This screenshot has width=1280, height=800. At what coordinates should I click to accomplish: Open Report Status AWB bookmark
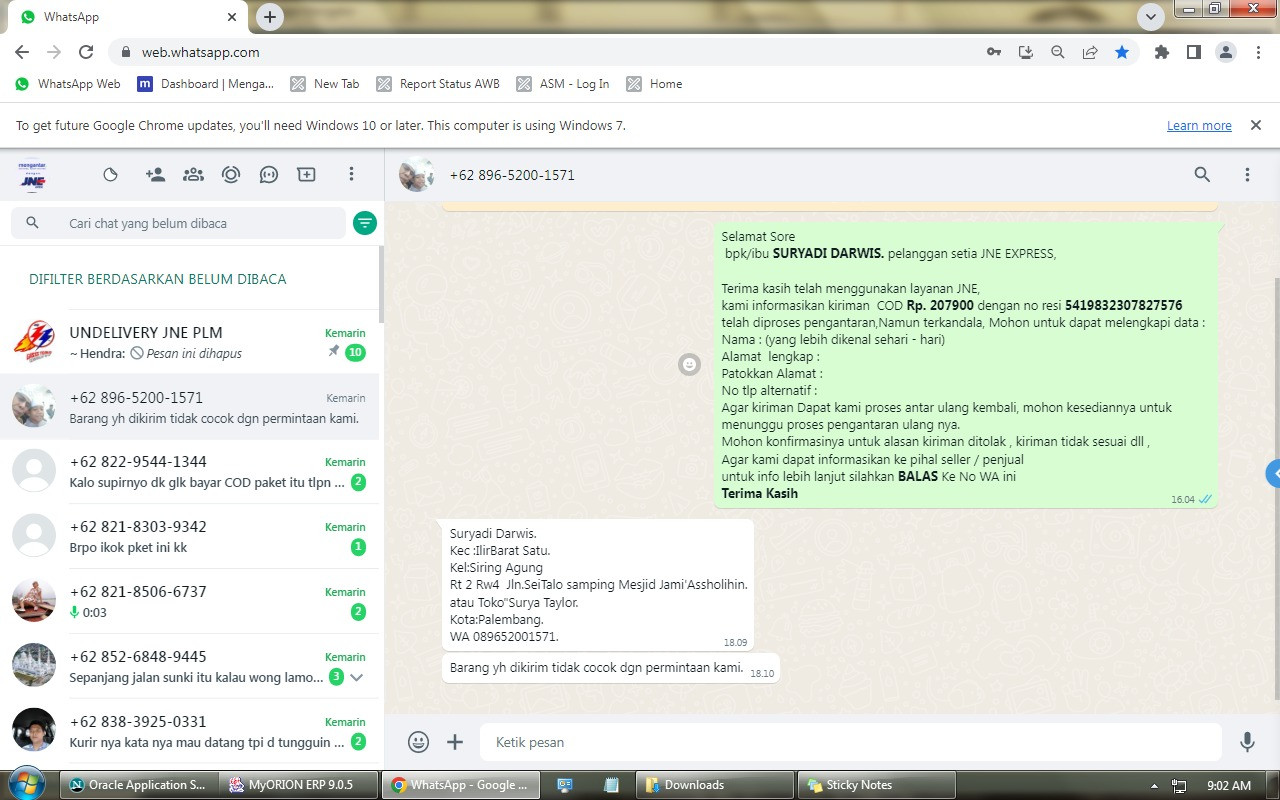point(438,84)
